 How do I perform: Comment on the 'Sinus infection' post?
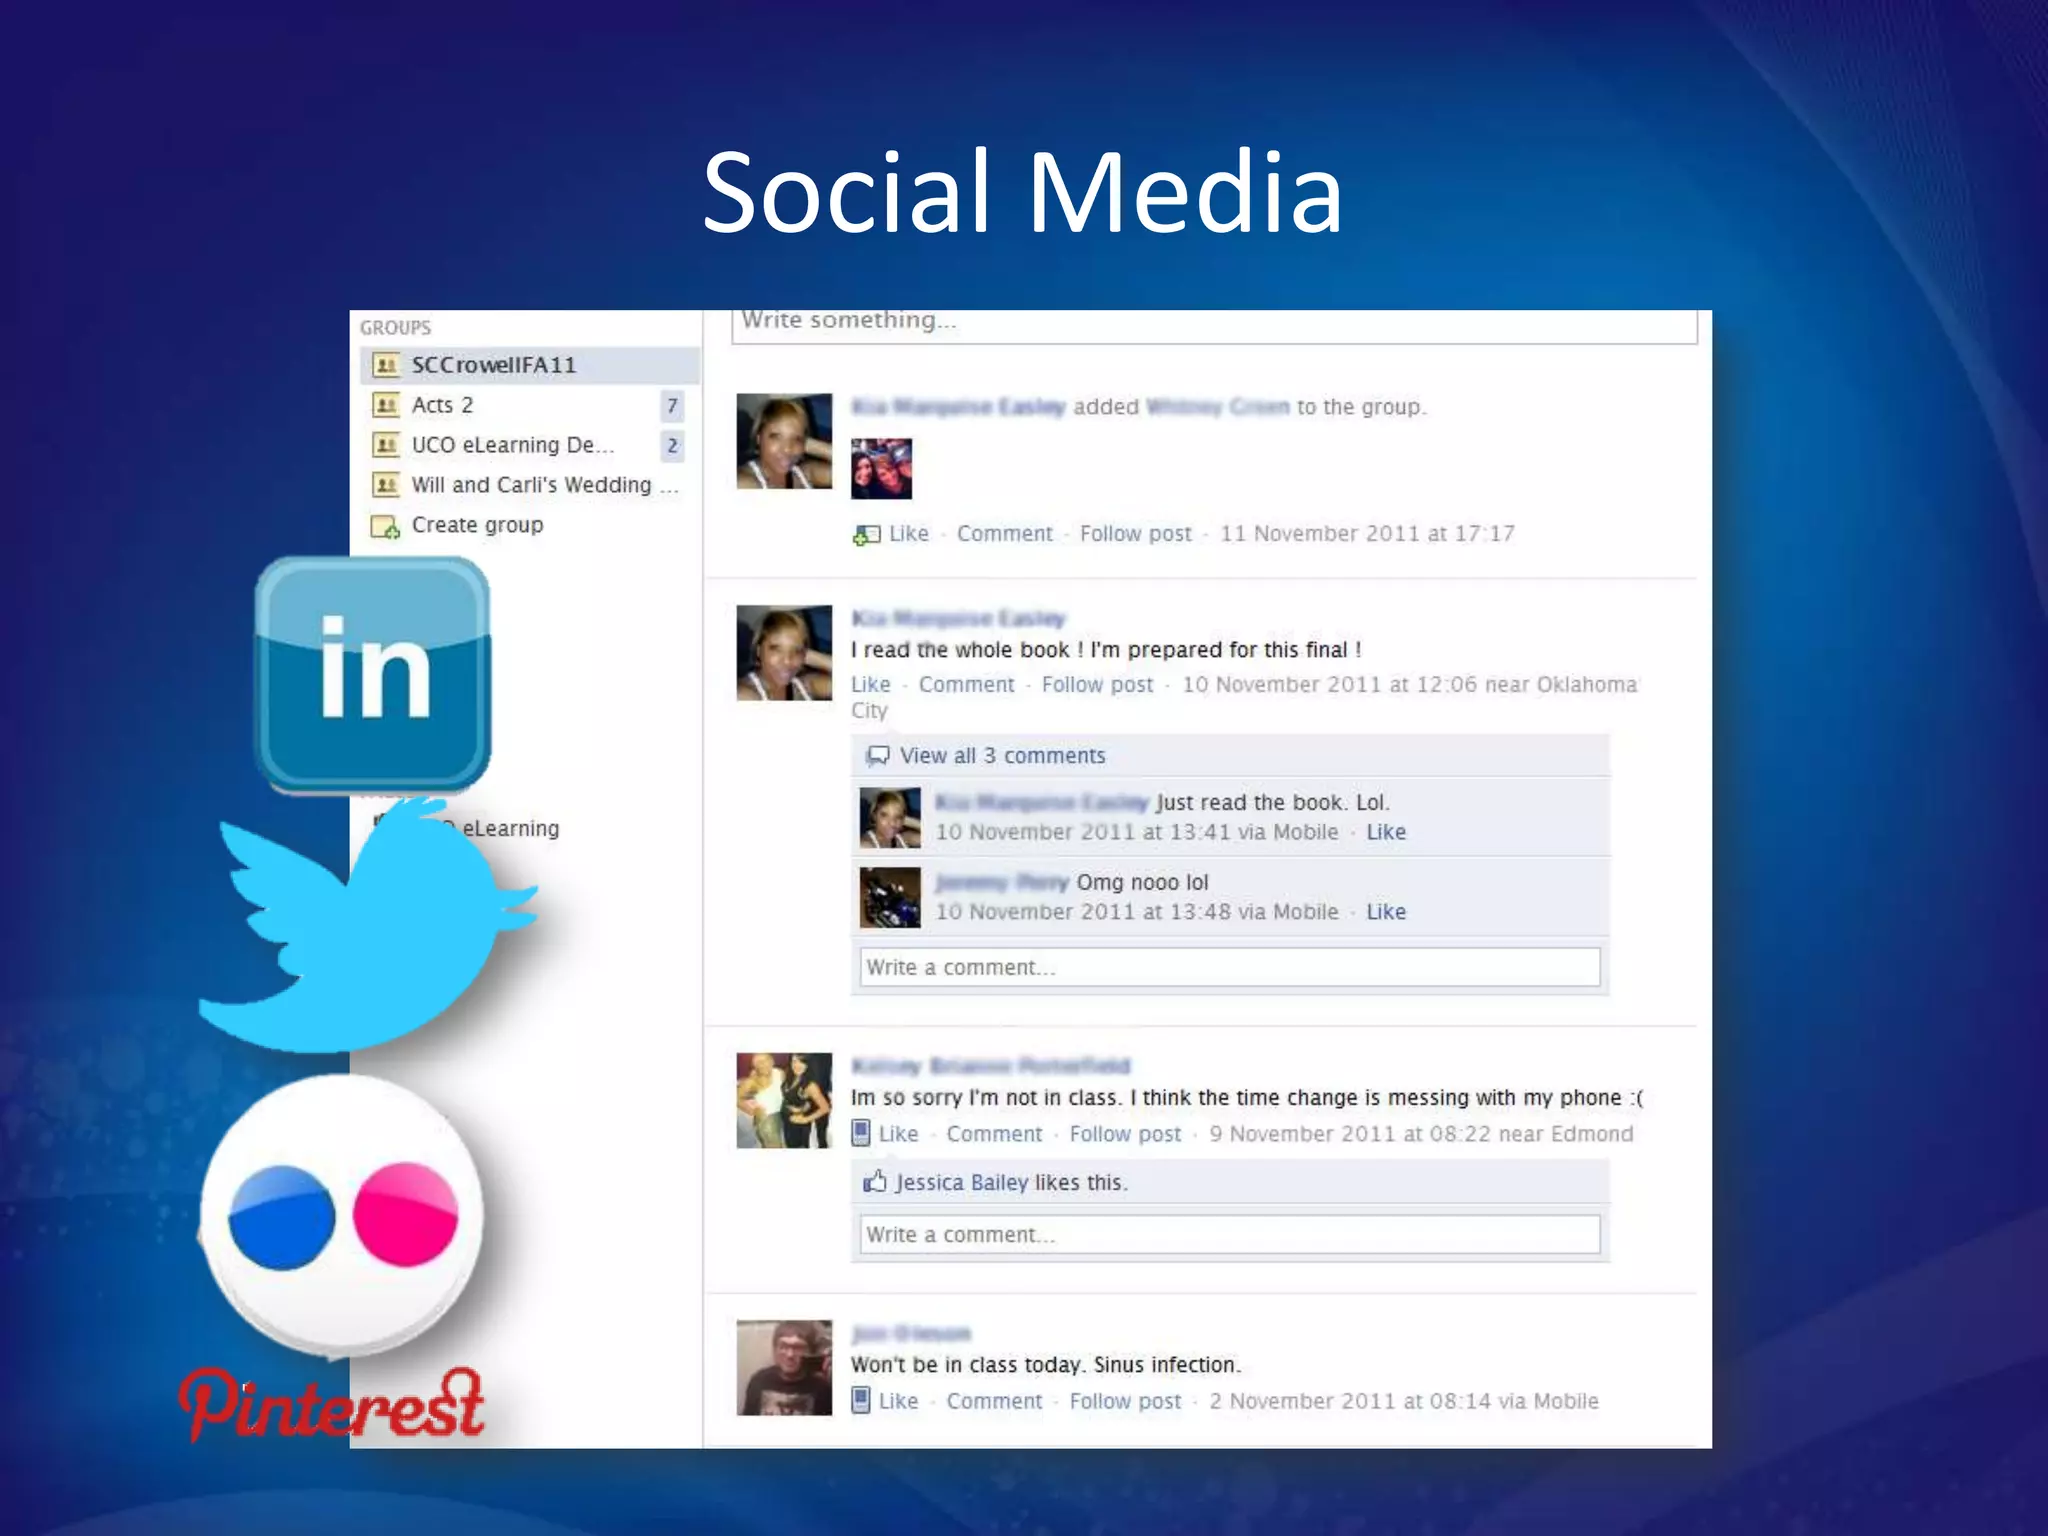click(x=994, y=1401)
